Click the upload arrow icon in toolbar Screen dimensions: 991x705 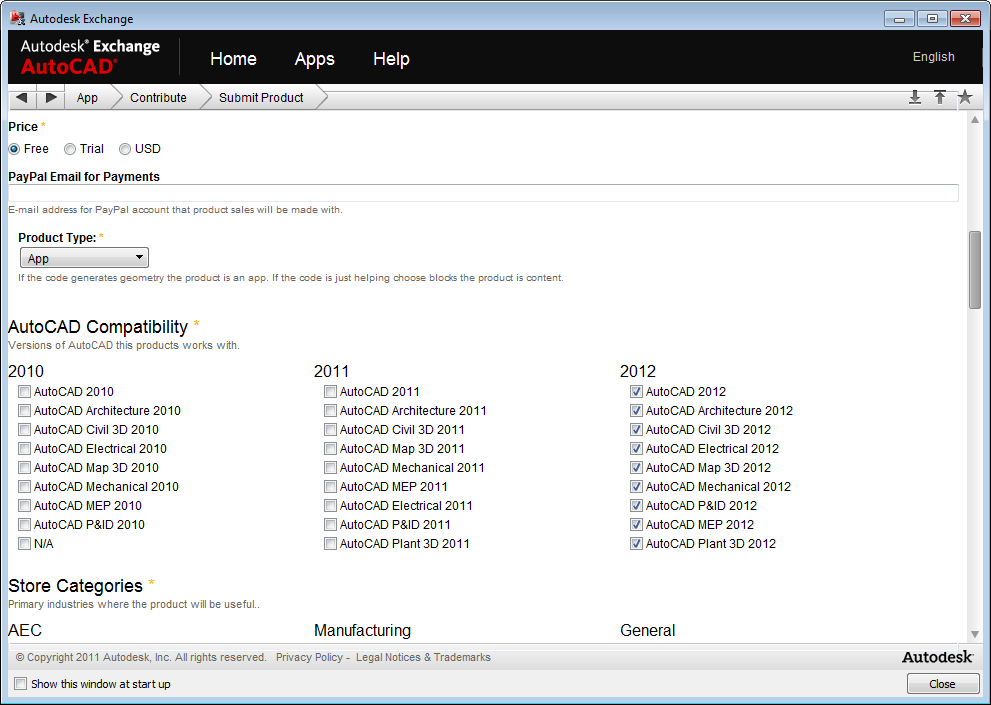click(x=940, y=97)
